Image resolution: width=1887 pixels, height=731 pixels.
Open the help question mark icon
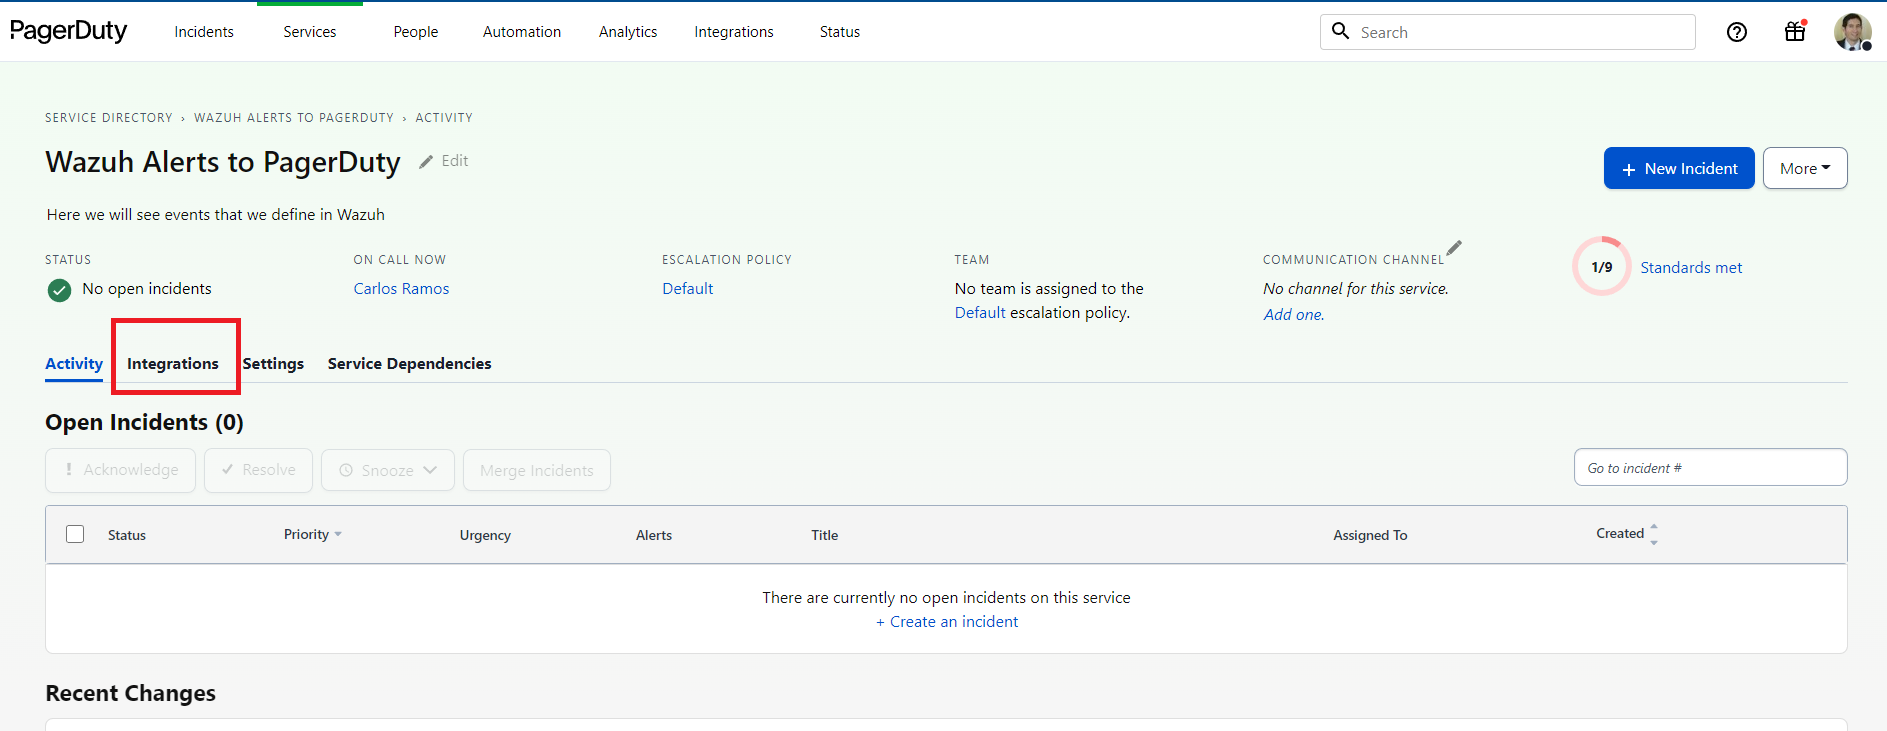(1737, 32)
